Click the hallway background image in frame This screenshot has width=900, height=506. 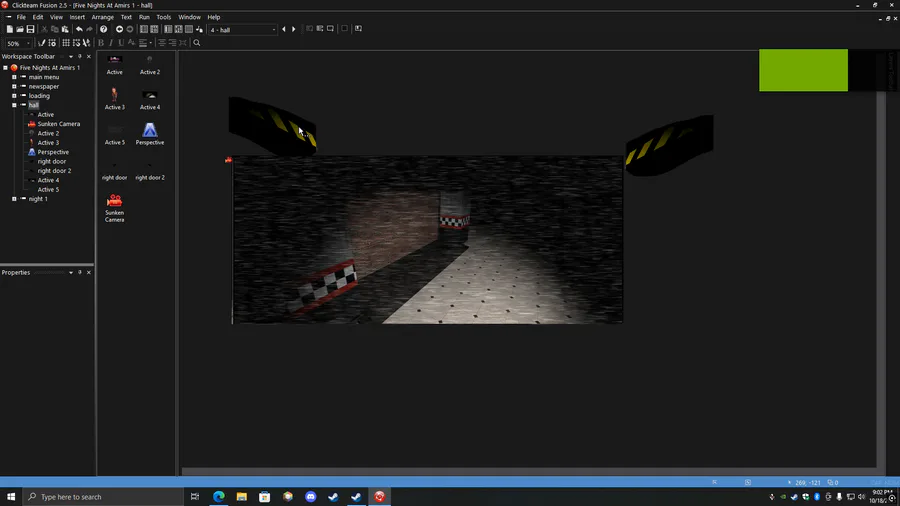[x=428, y=240]
